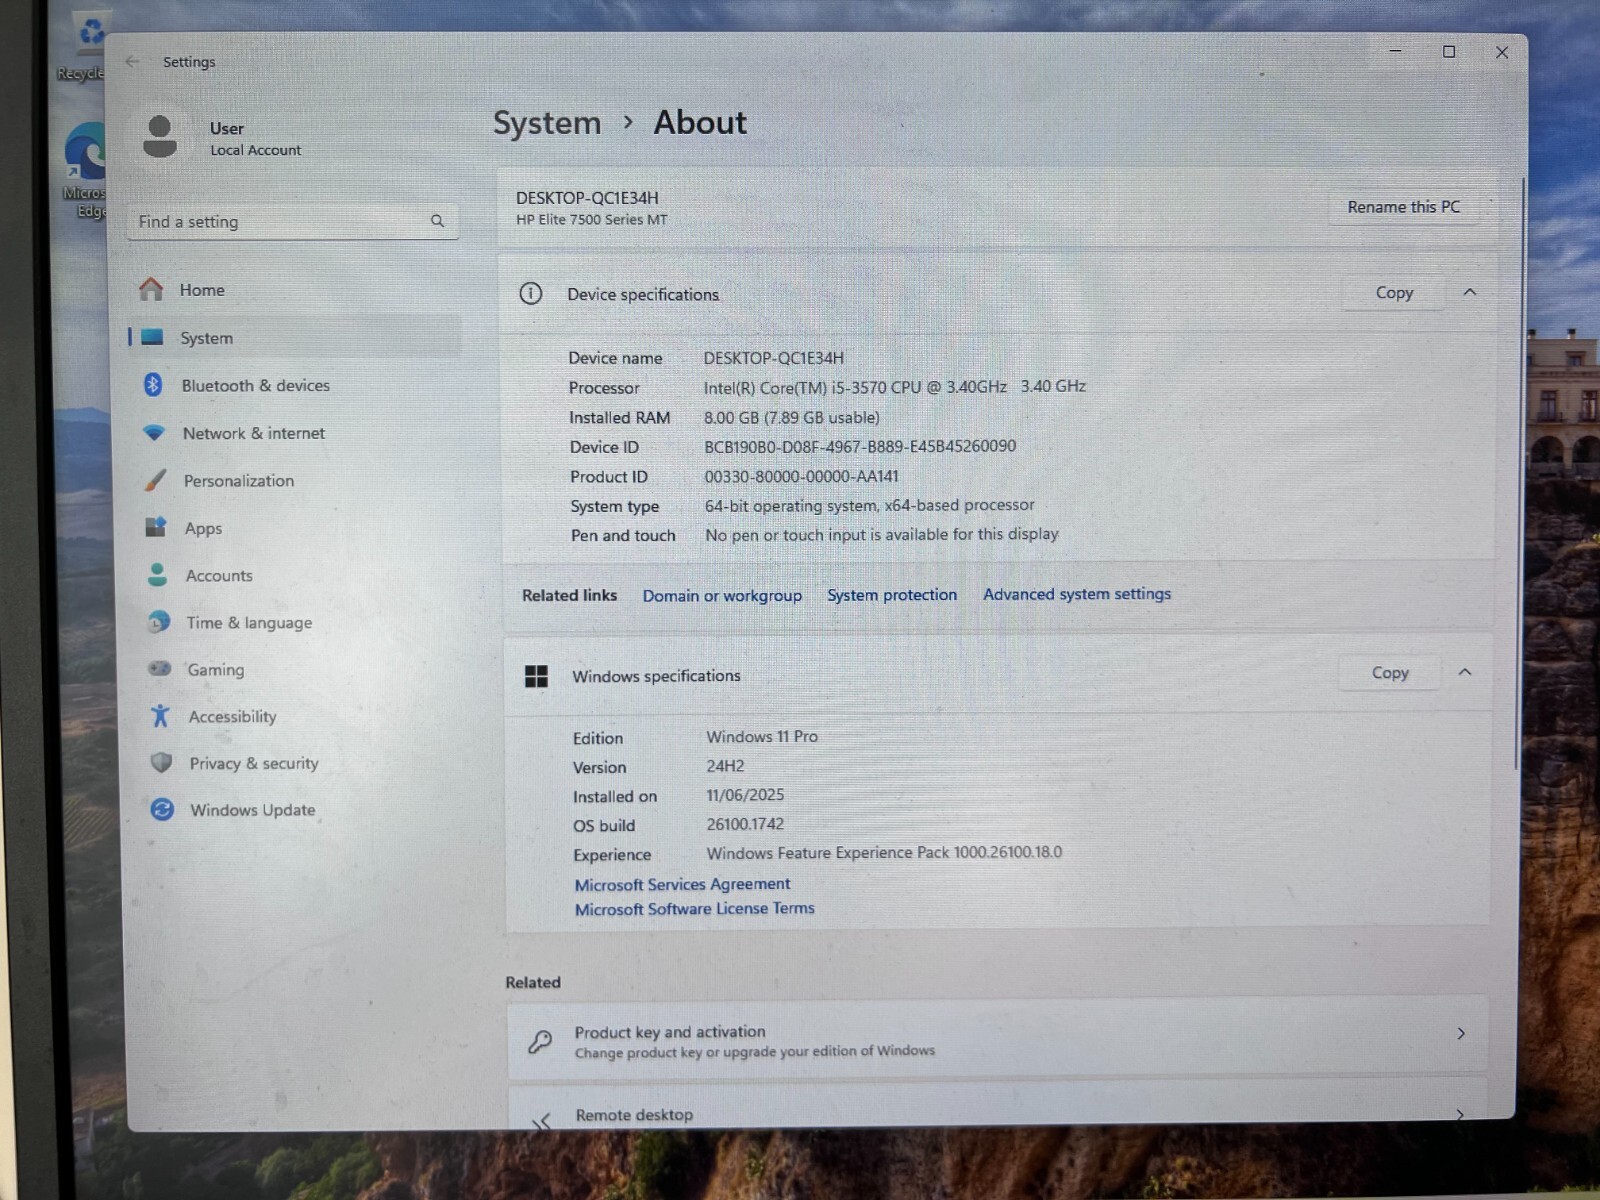This screenshot has height=1200, width=1600.
Task: Open Product key and activation
Action: tap(997, 1036)
